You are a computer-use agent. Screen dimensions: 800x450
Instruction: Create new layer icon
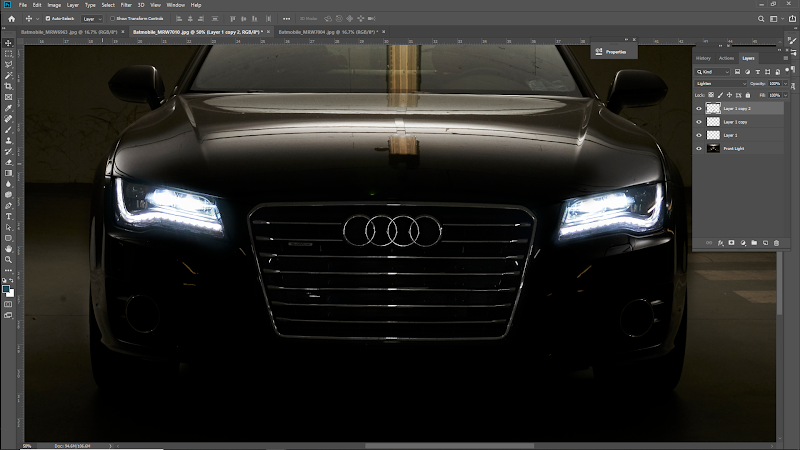tap(765, 243)
